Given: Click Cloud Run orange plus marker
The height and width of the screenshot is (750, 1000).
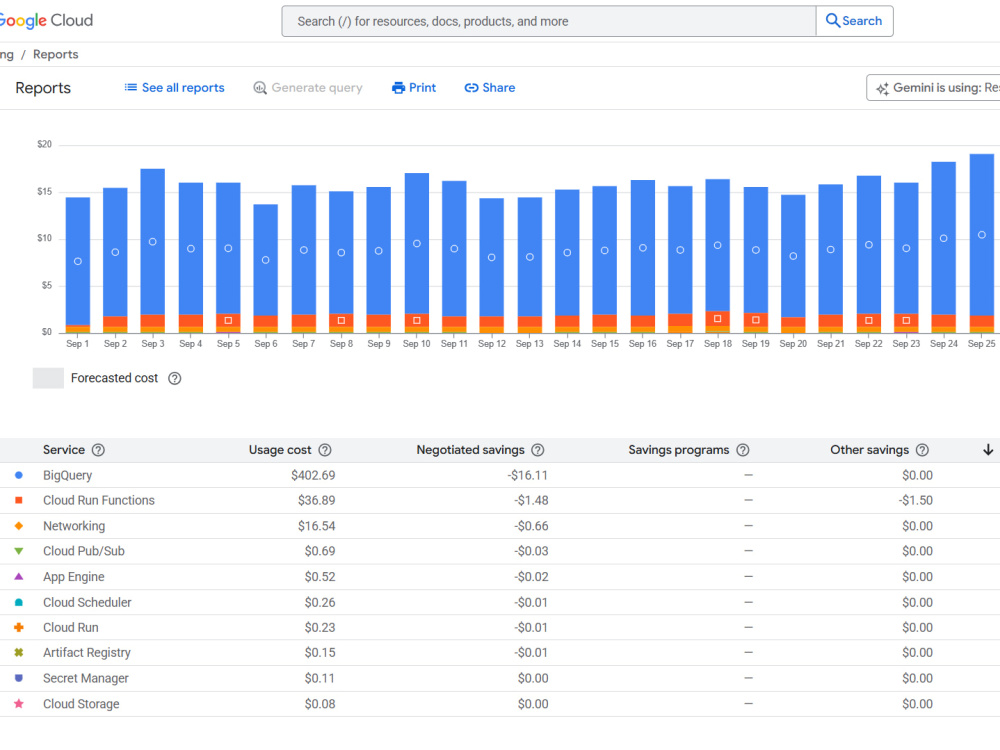Looking at the screenshot, I should click(x=18, y=628).
